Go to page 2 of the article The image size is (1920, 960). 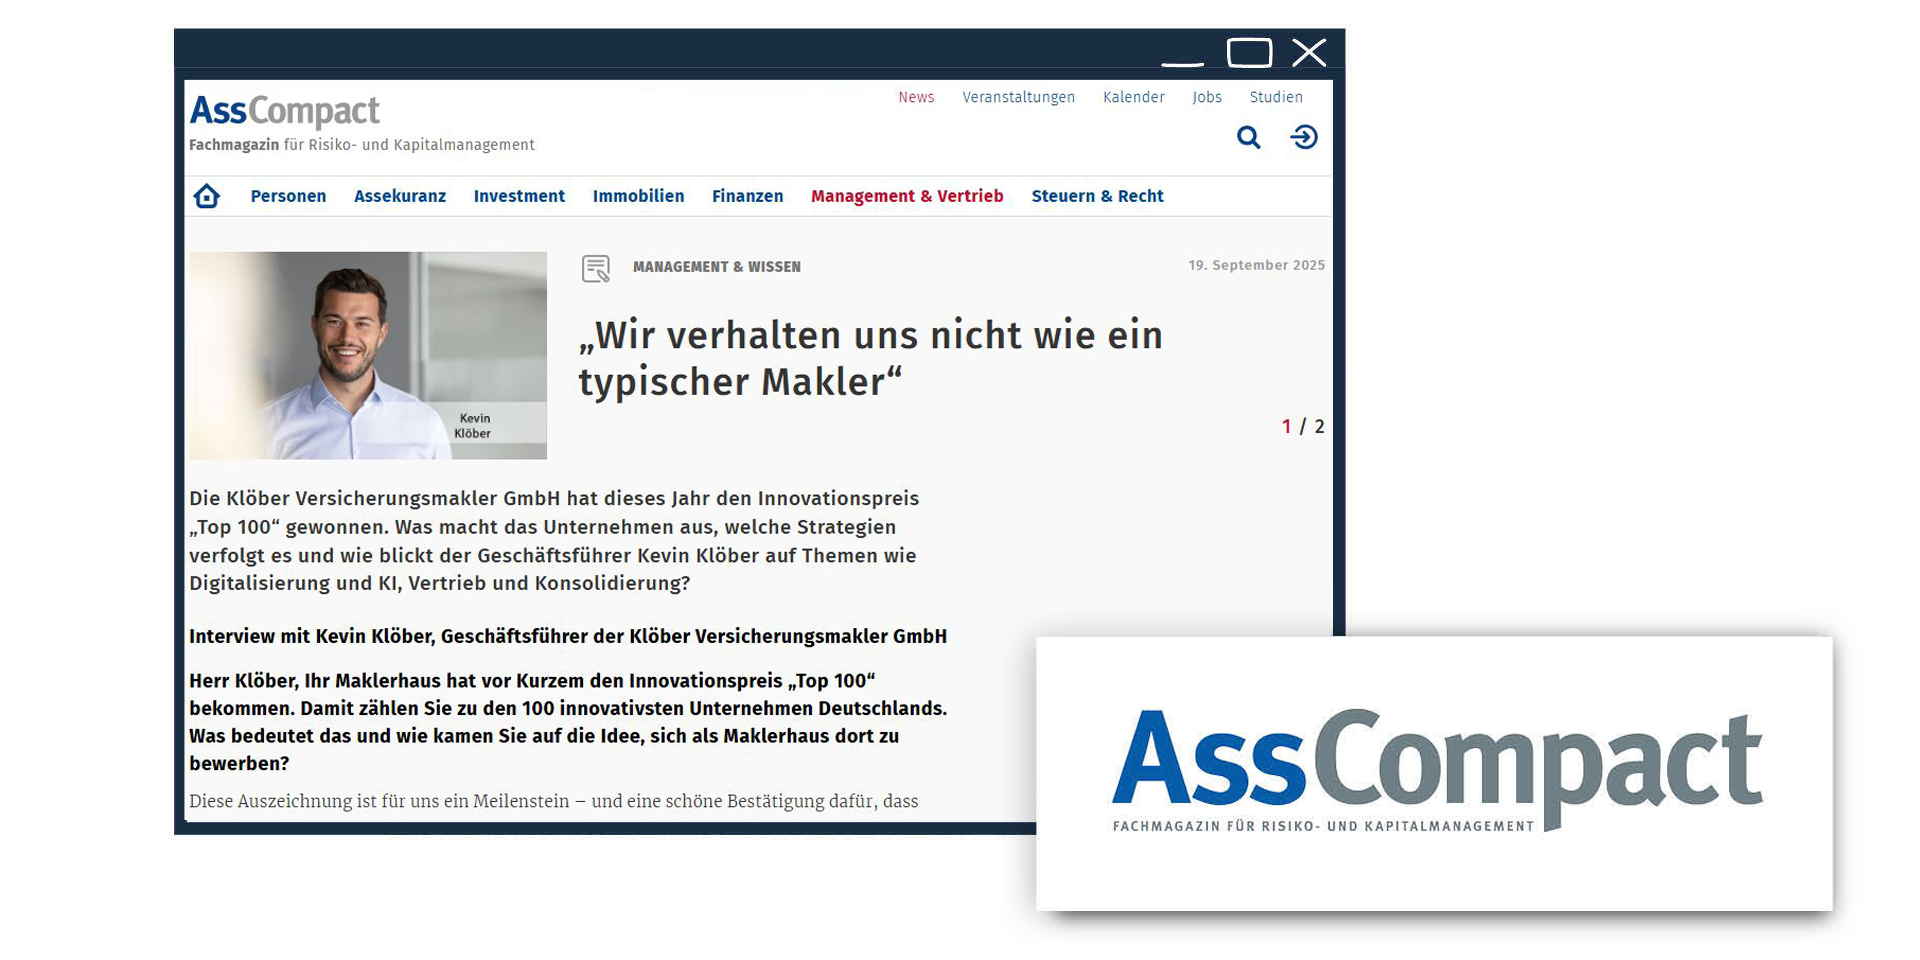coord(1319,425)
